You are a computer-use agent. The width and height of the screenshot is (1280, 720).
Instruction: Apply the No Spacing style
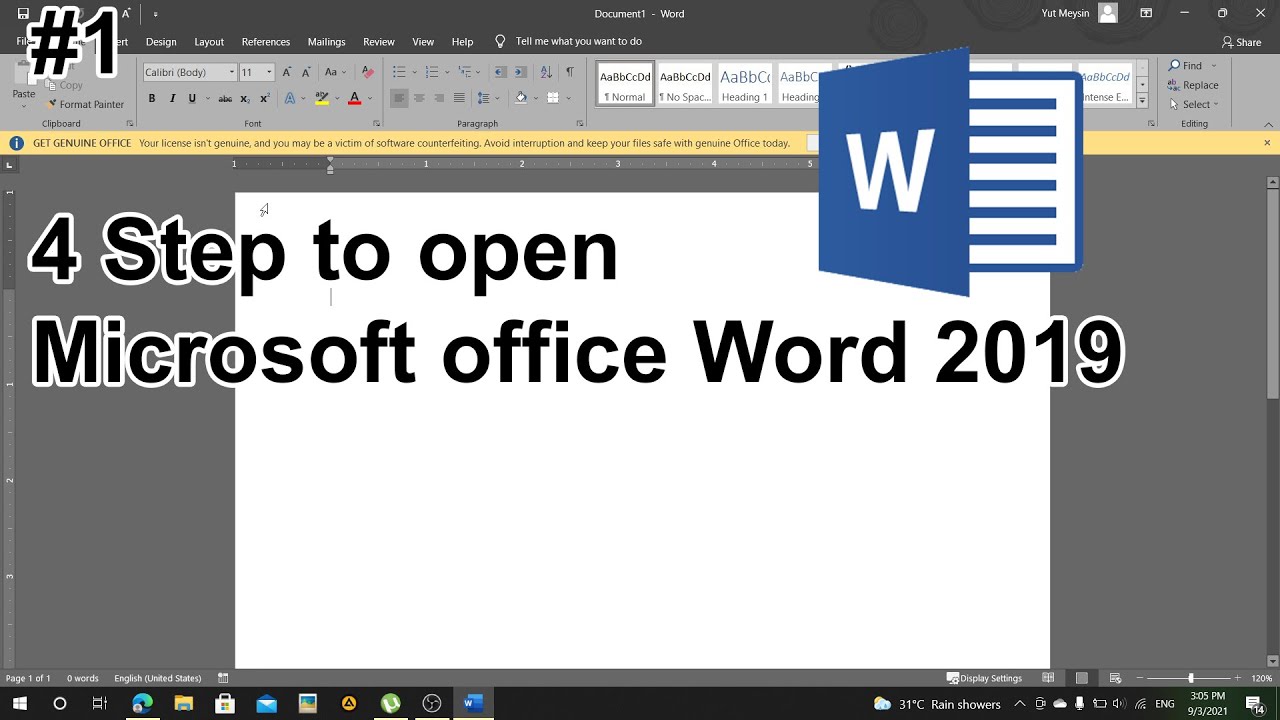(685, 84)
